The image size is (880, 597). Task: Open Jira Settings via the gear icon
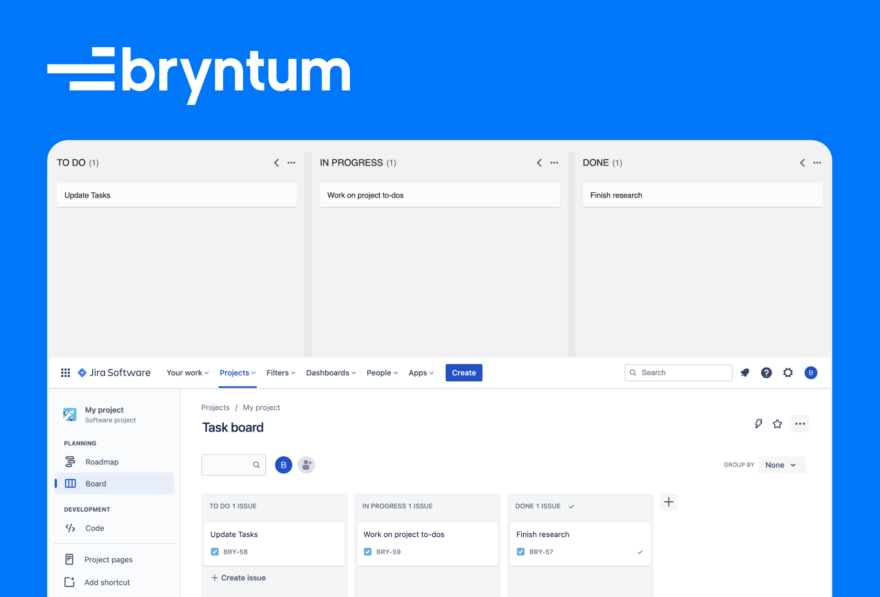[x=788, y=372]
